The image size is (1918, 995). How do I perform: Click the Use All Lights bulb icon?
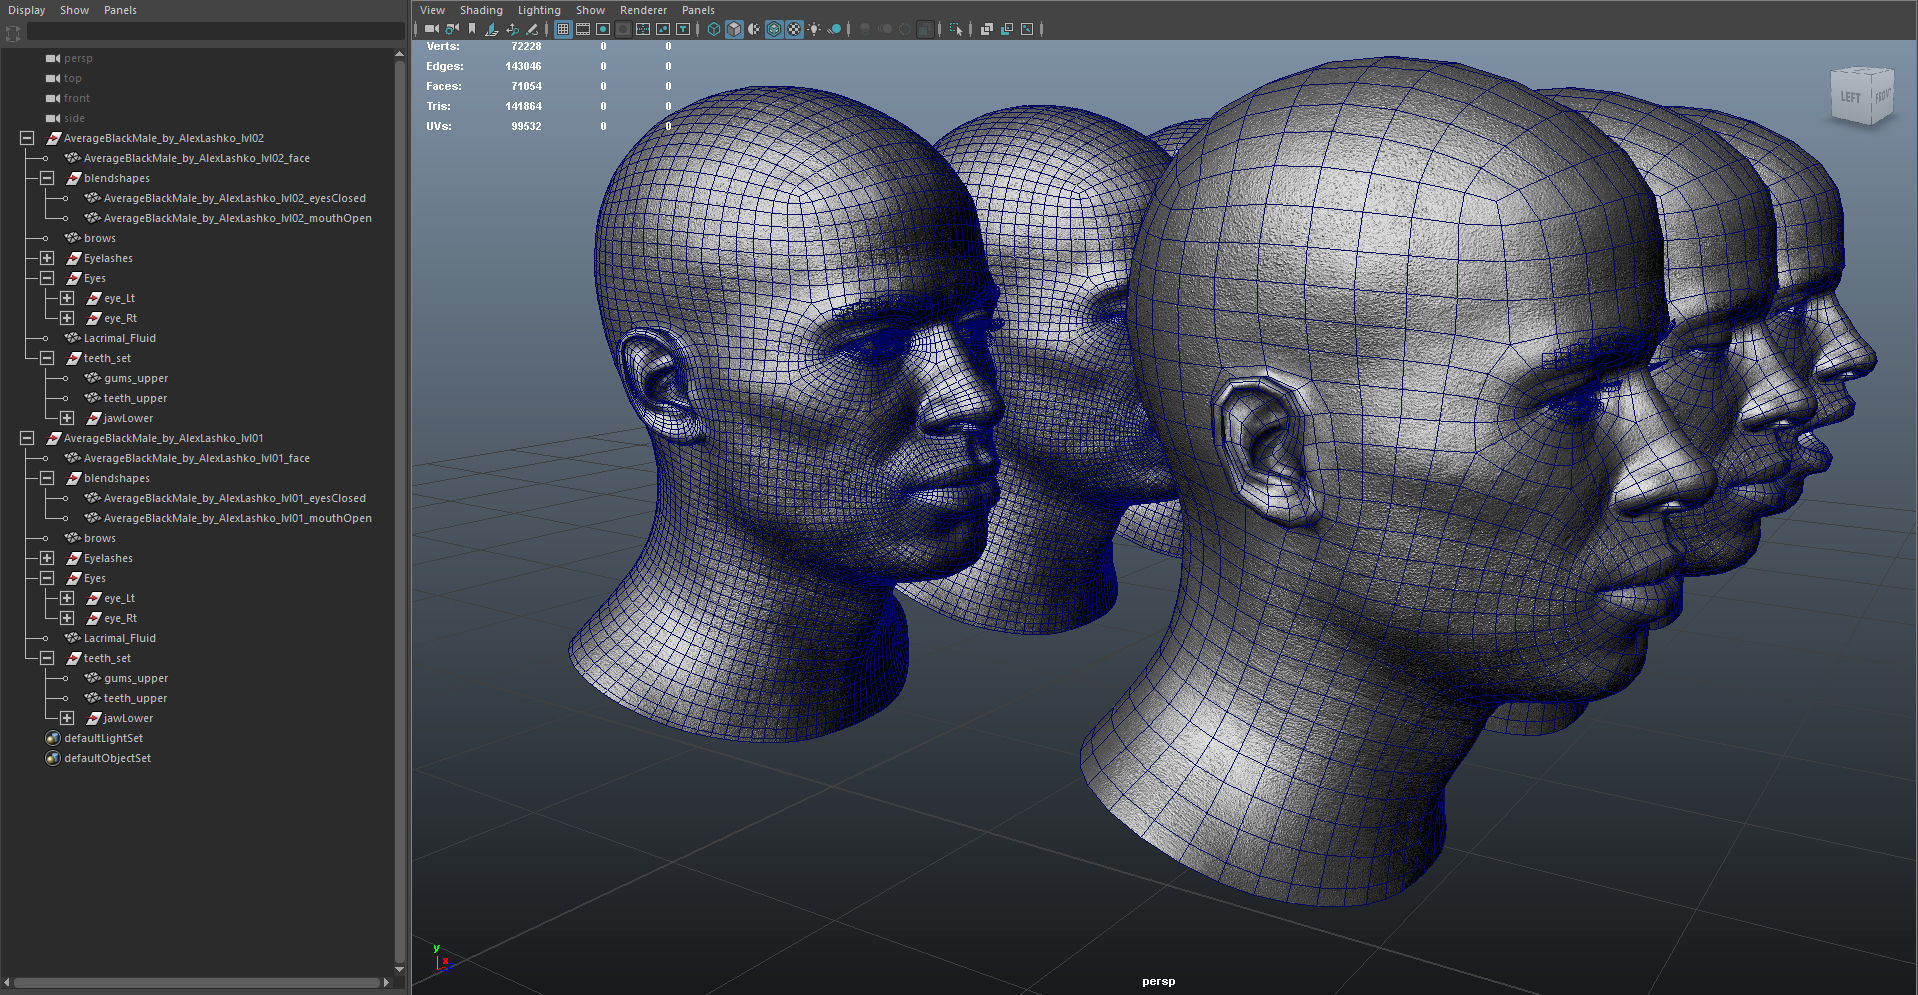click(814, 29)
